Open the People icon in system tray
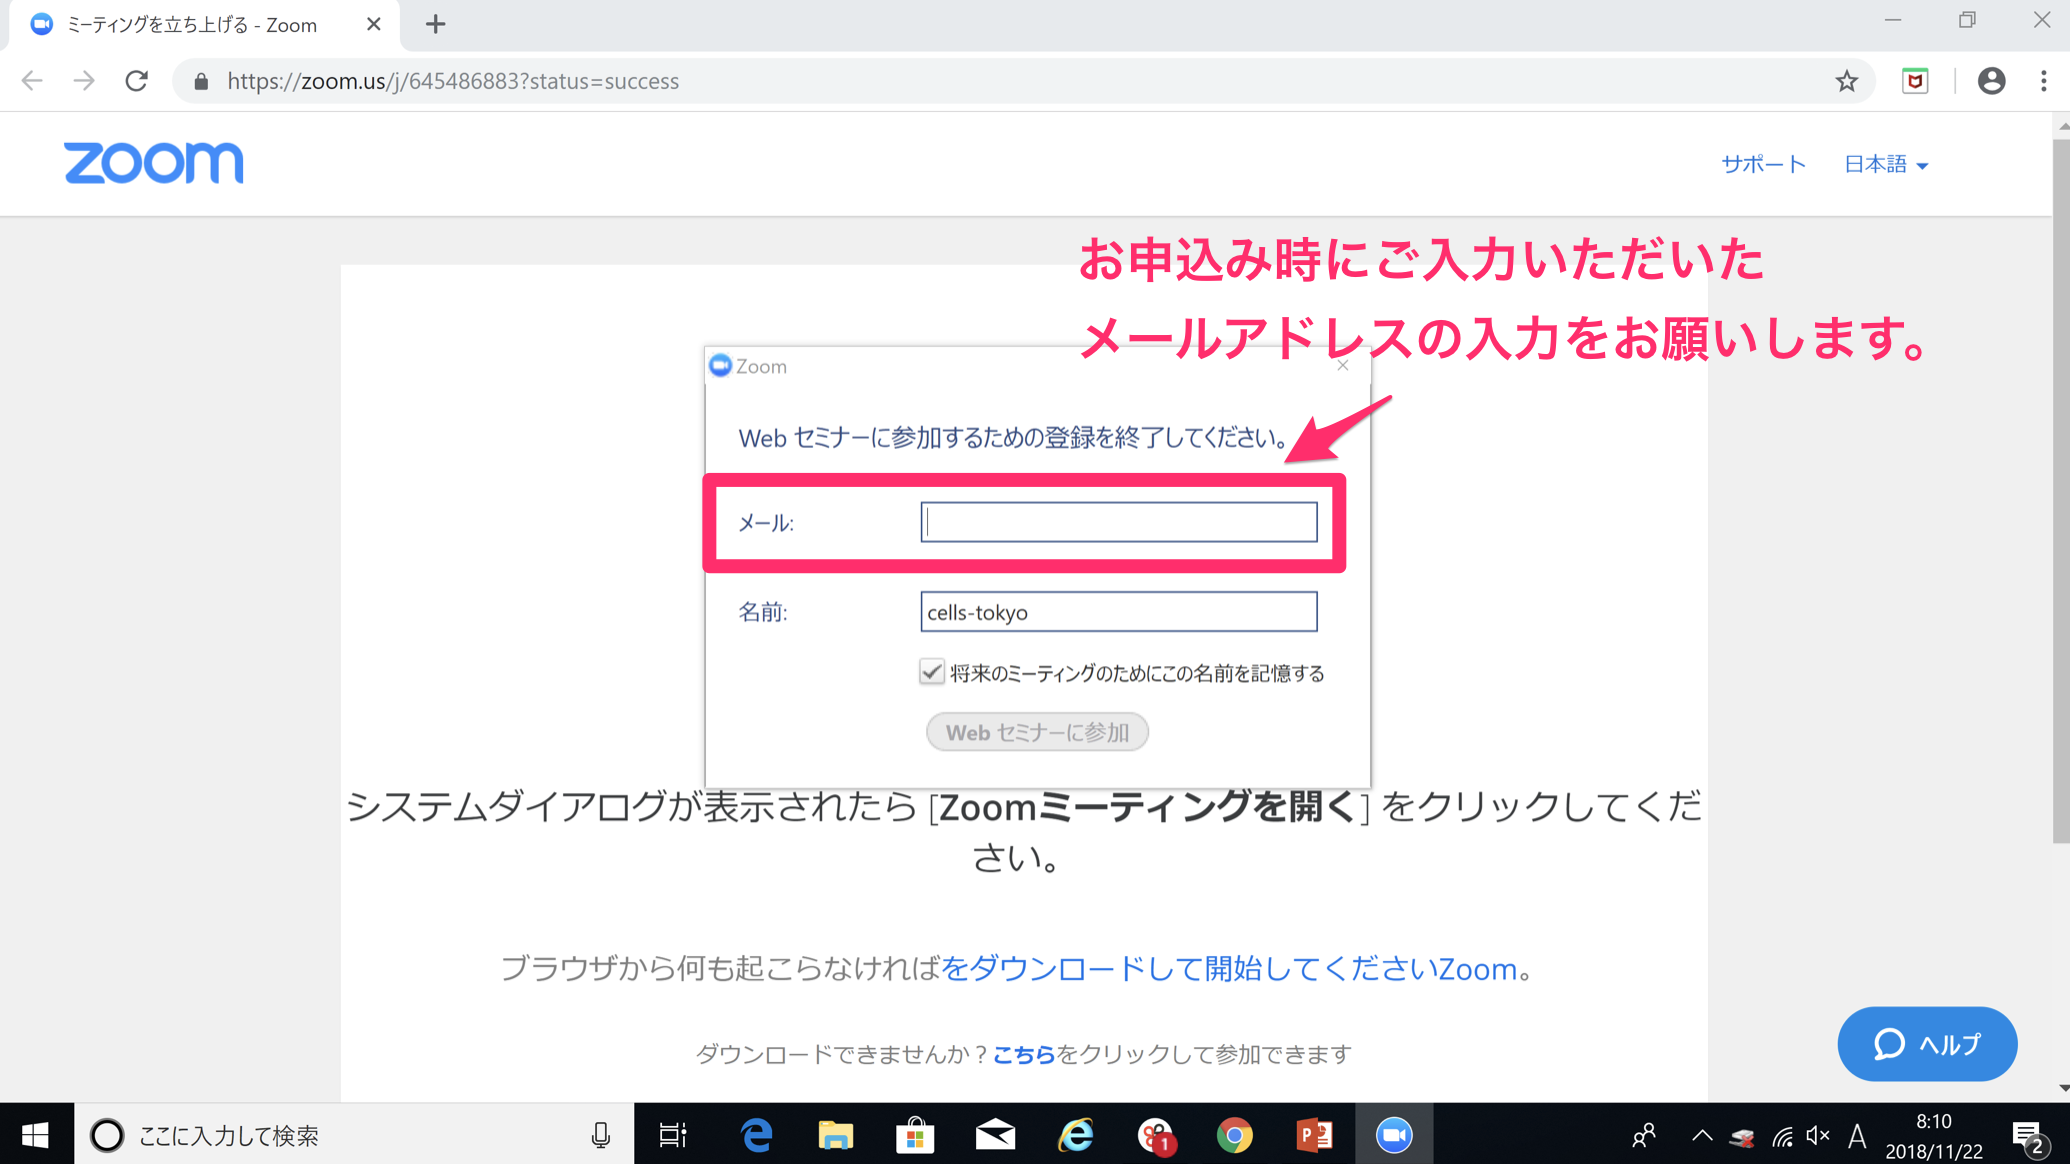Image resolution: width=2070 pixels, height=1164 pixels. click(1644, 1135)
